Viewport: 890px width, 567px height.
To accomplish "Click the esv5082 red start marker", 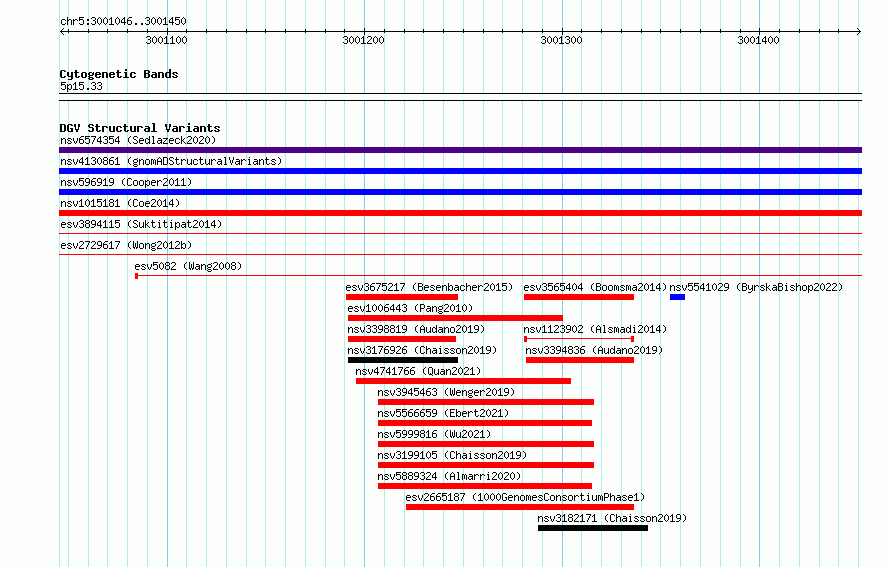I will (136, 276).
